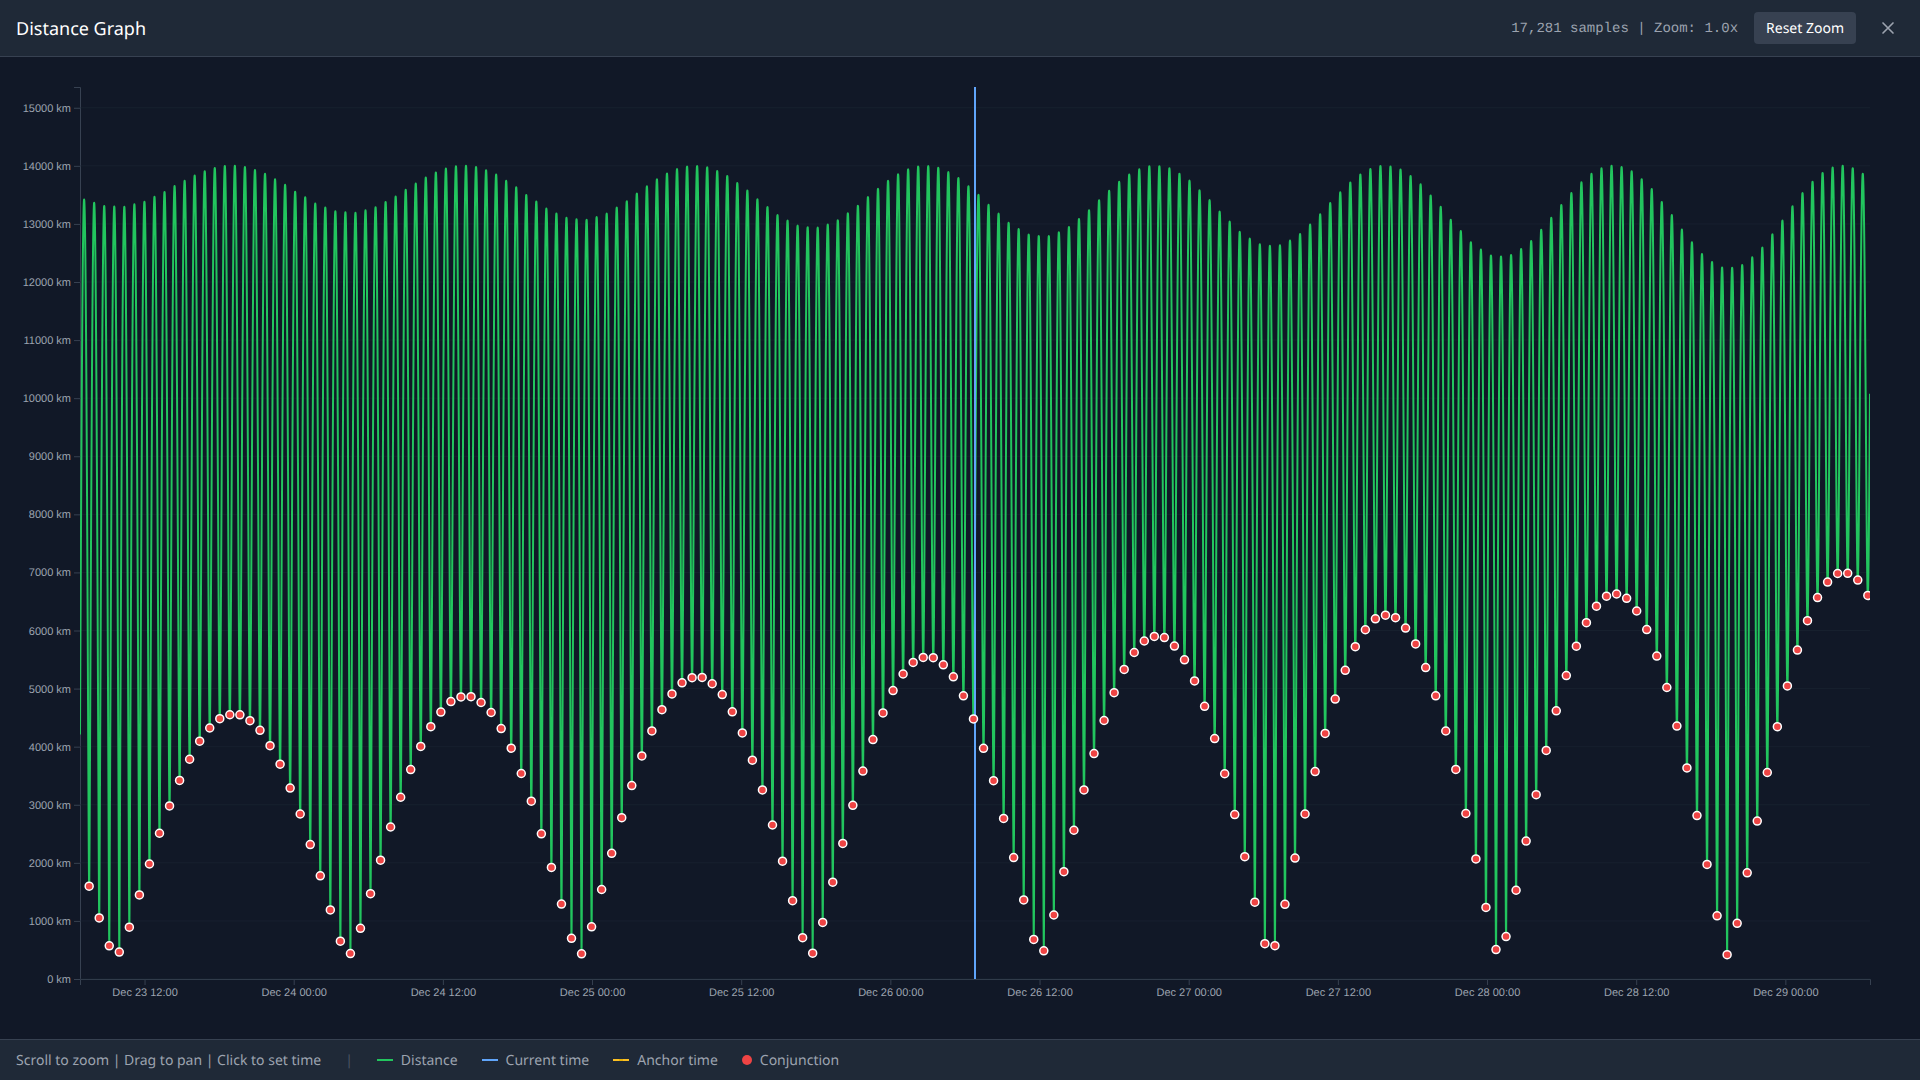Click the 15000 km axis label

tap(47, 108)
